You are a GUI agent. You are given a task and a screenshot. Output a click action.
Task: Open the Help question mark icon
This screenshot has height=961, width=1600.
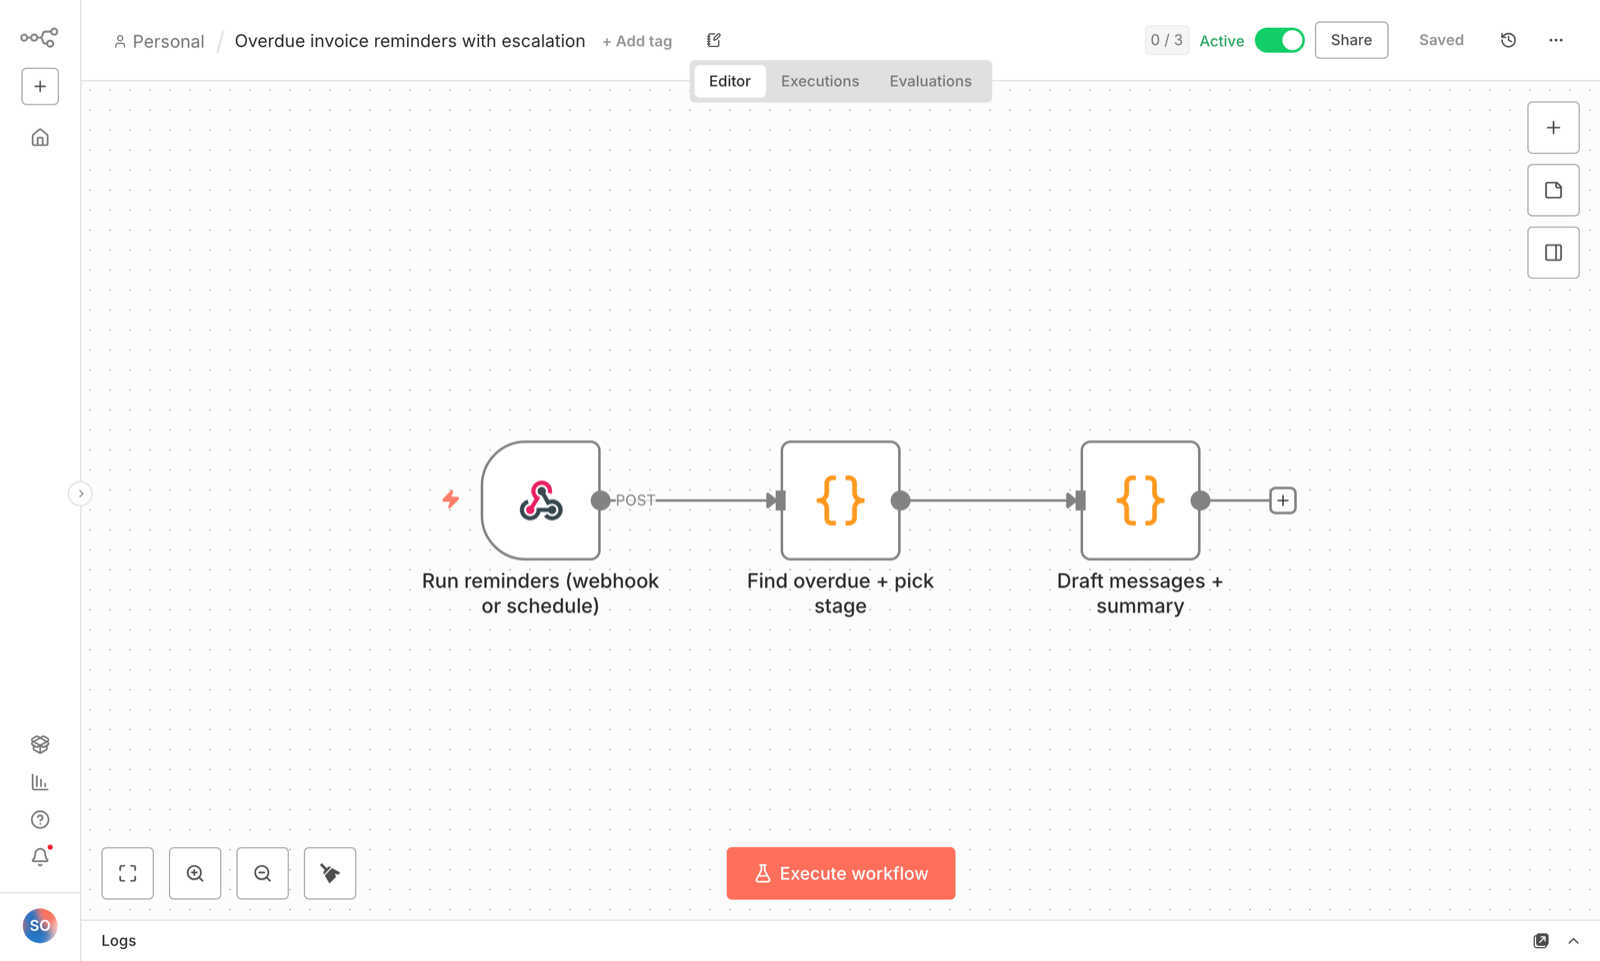(x=40, y=820)
